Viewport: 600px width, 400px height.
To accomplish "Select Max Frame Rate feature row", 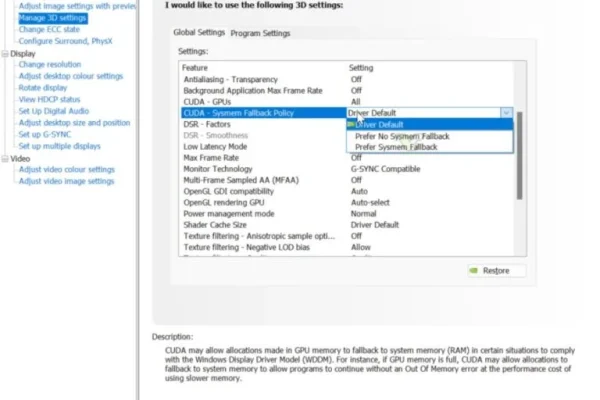I will 347,158.
